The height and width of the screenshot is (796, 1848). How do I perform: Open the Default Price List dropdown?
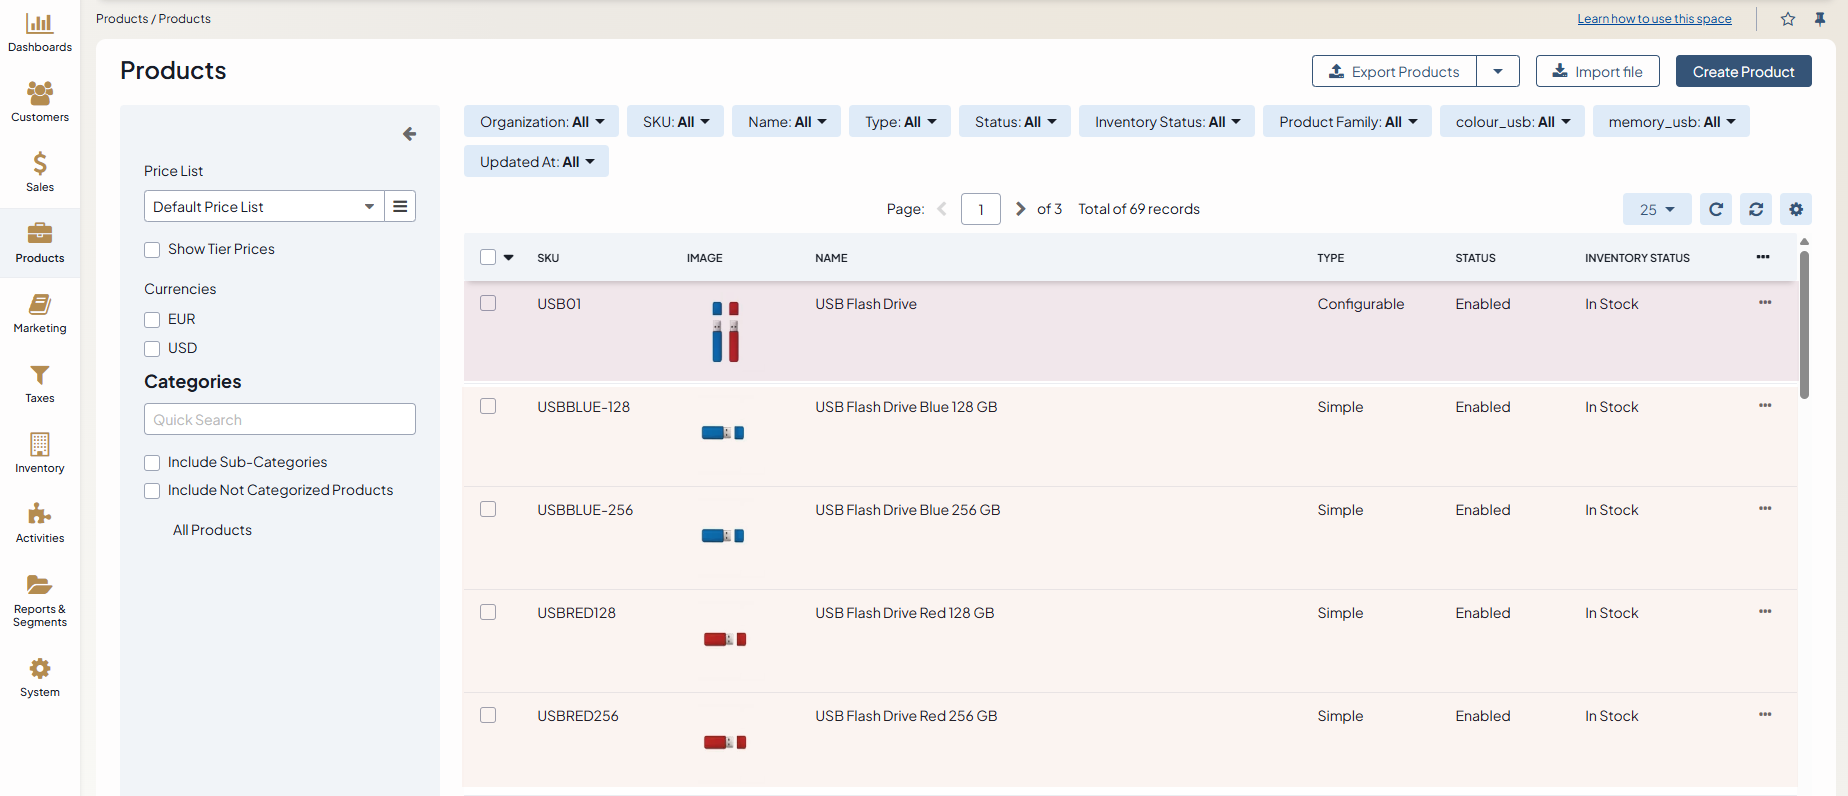point(264,206)
